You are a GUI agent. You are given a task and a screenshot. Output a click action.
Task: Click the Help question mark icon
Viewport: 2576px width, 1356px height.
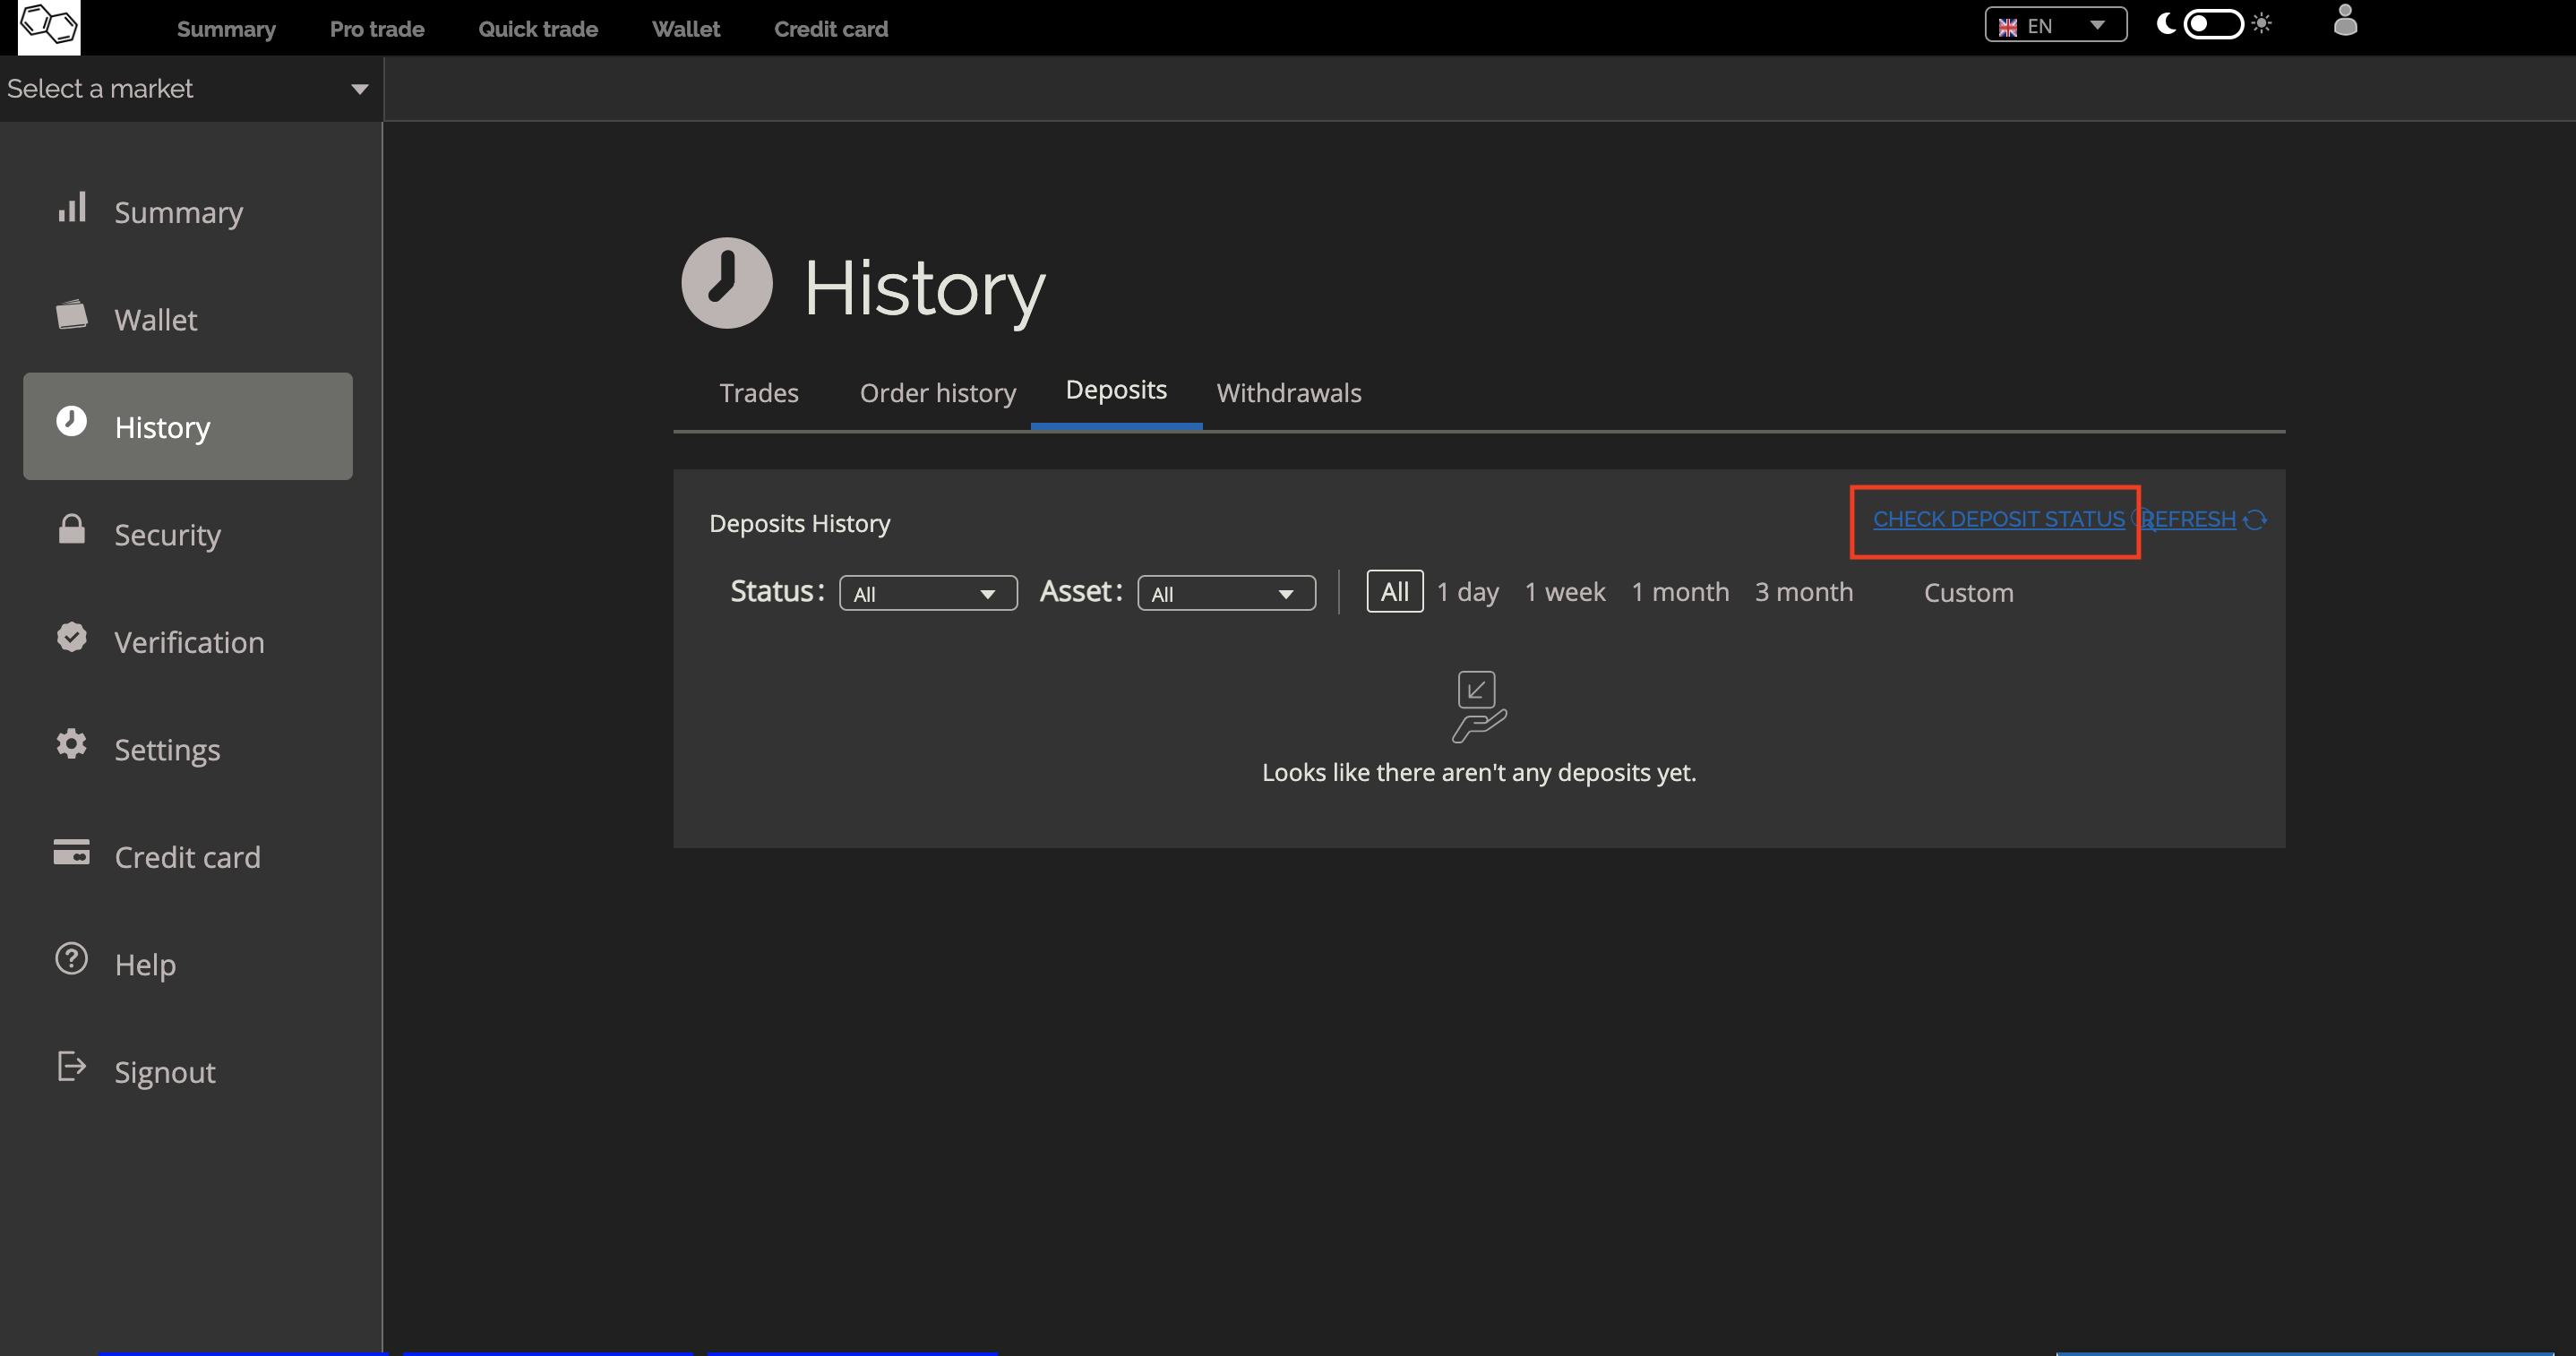71,959
